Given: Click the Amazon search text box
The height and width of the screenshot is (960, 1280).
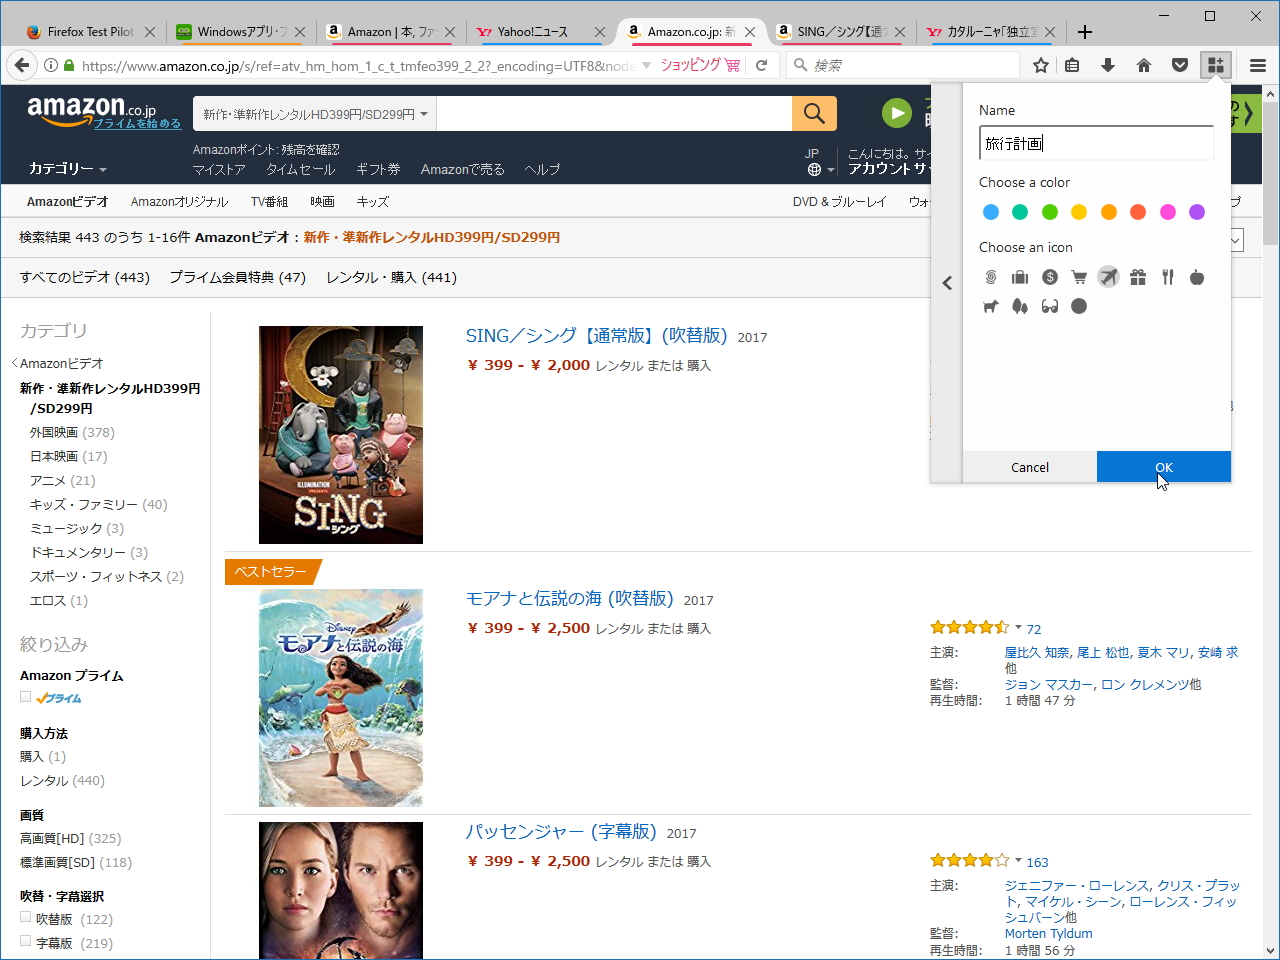Looking at the screenshot, I should click(x=614, y=114).
